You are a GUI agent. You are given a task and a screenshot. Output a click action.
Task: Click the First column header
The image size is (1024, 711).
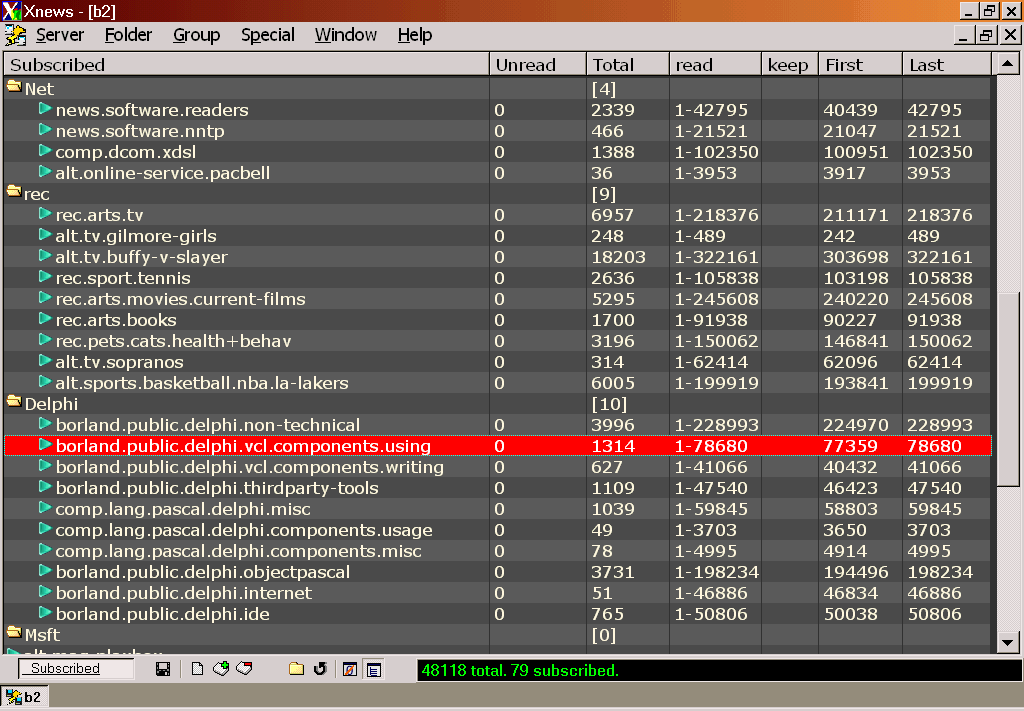click(861, 65)
